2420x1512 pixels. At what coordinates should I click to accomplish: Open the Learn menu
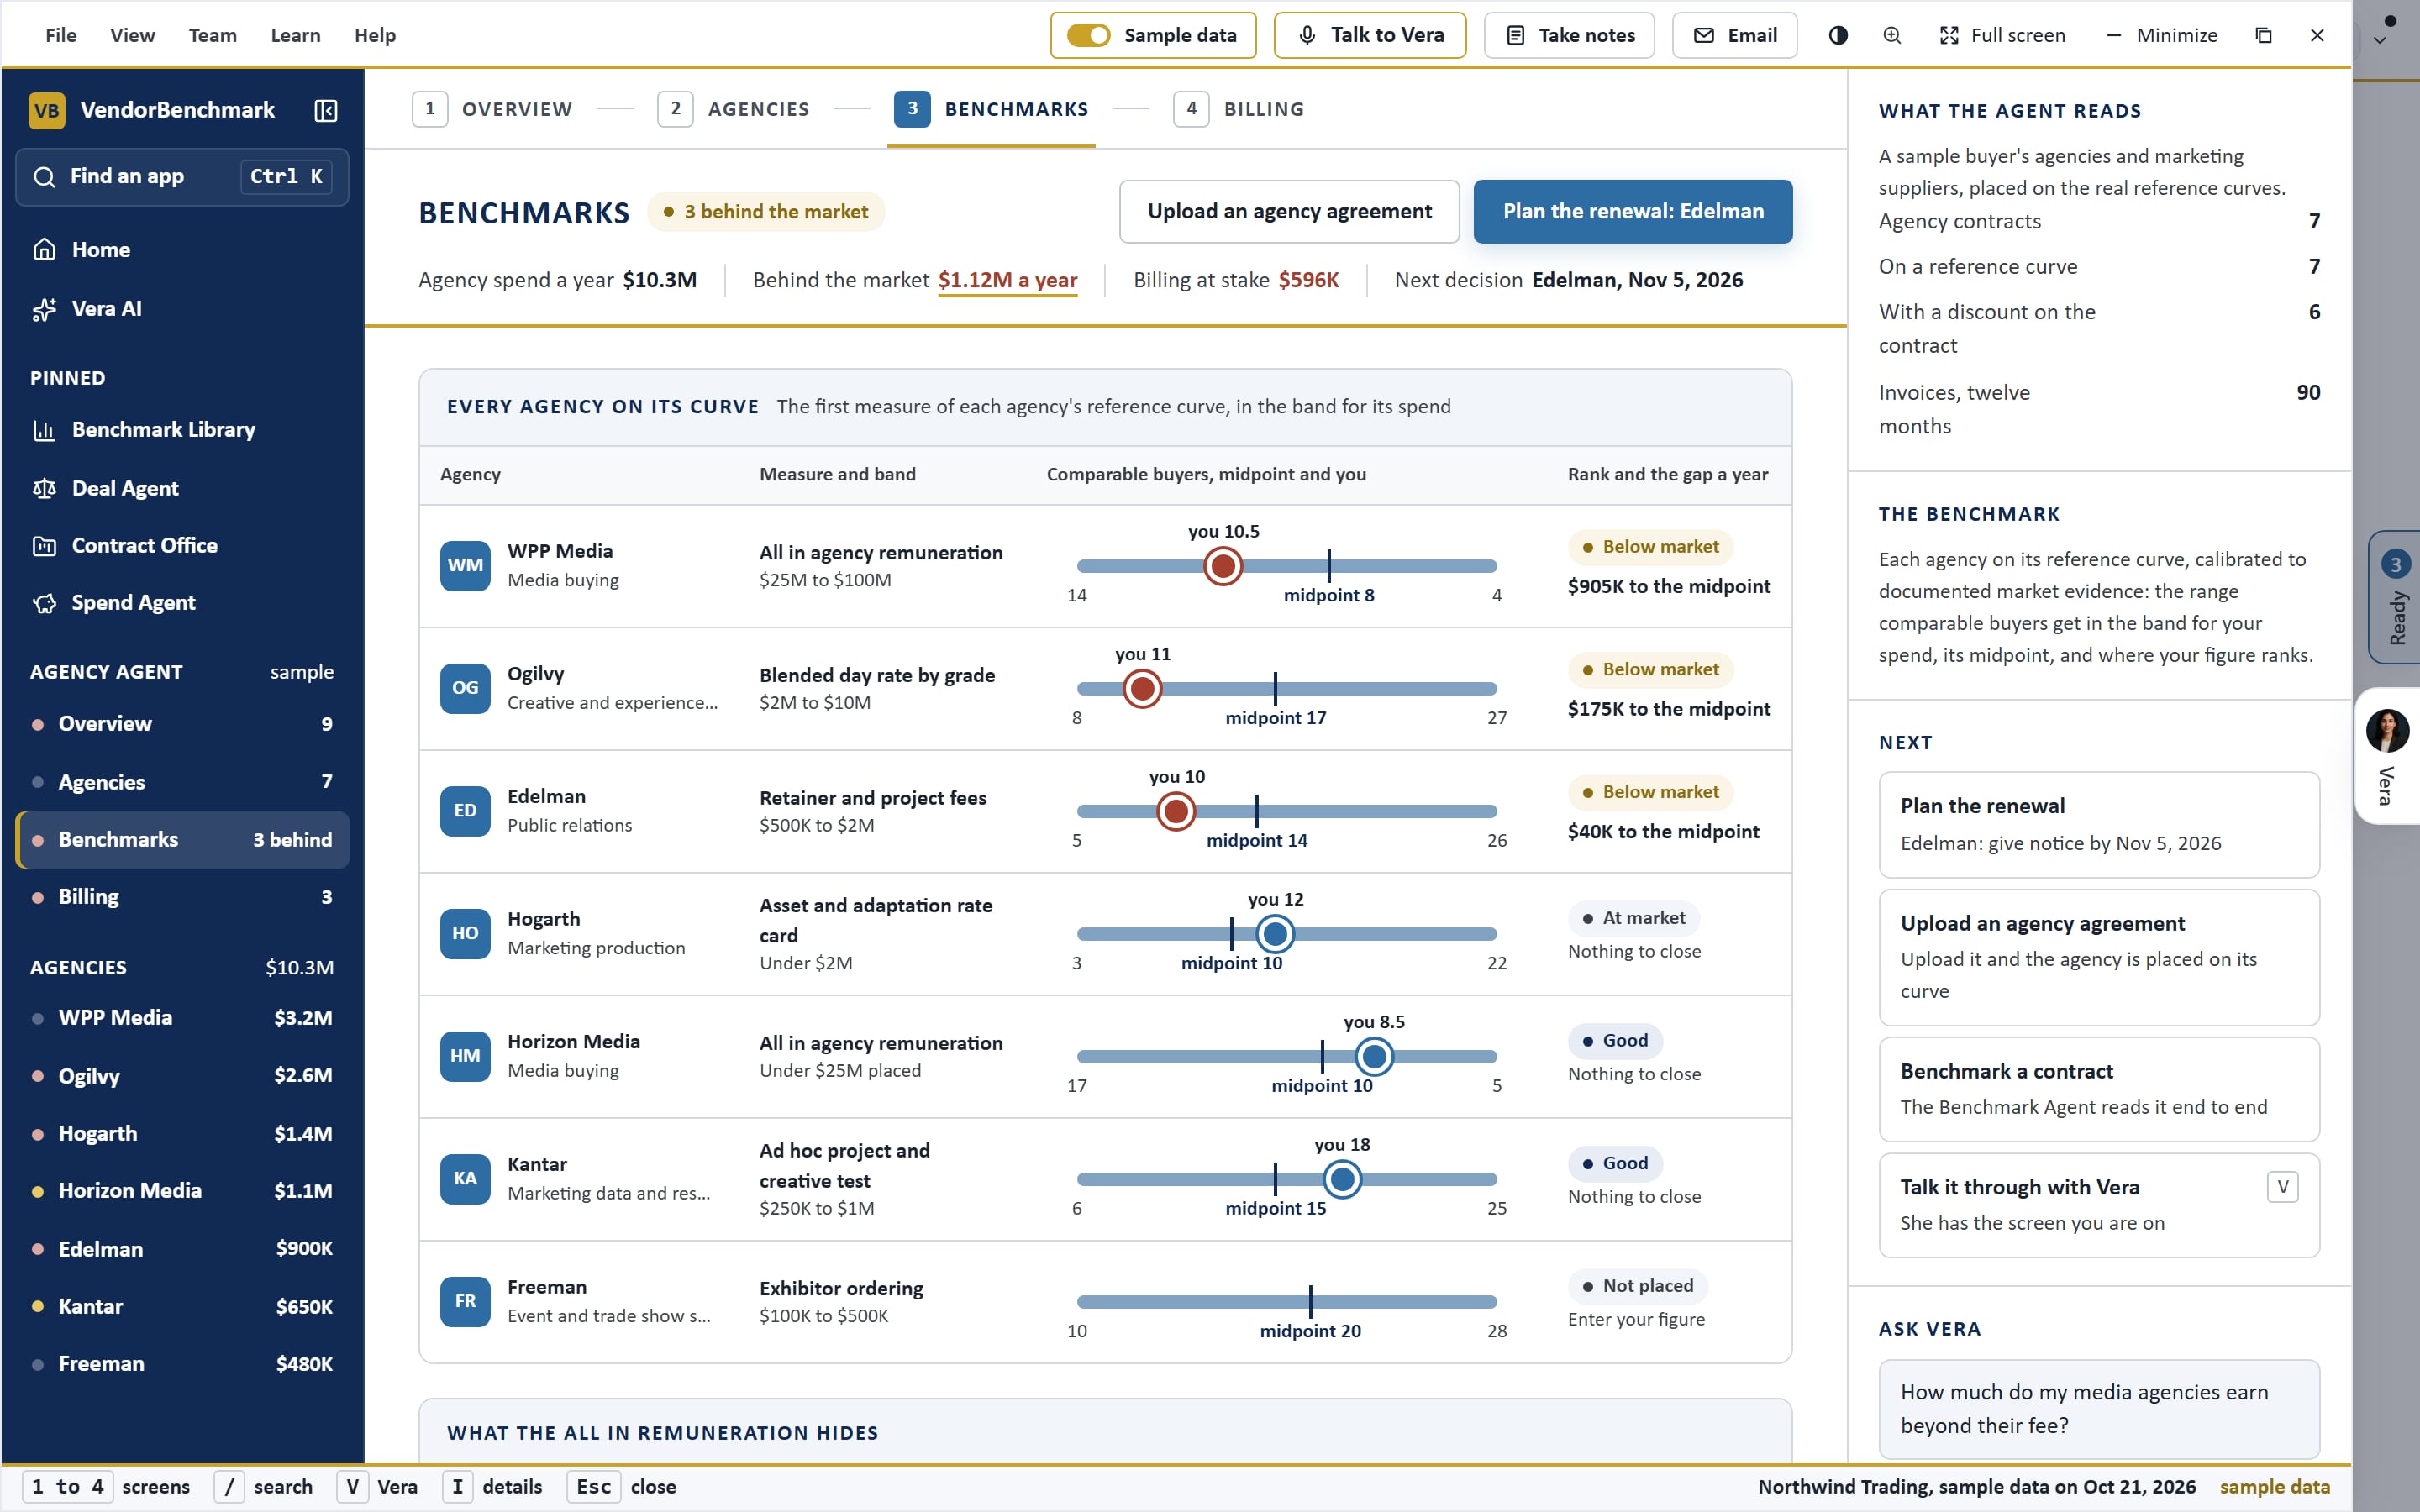pyautogui.click(x=295, y=35)
